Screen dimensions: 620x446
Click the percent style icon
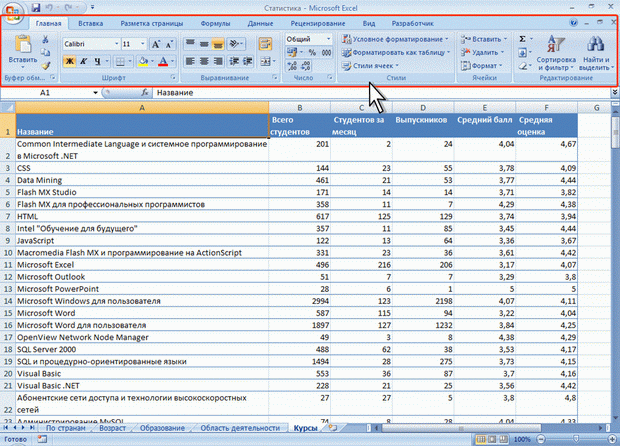pyautogui.click(x=311, y=52)
